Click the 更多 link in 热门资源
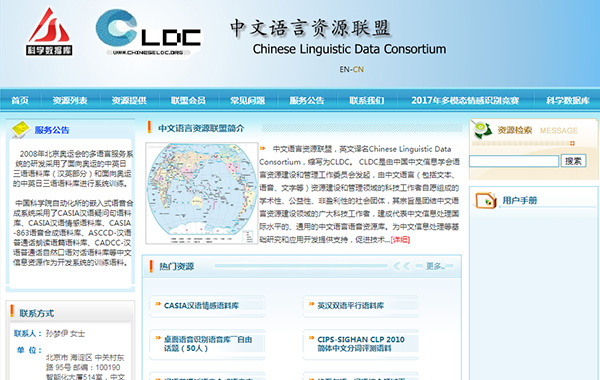This screenshot has height=380, width=600. click(x=435, y=266)
